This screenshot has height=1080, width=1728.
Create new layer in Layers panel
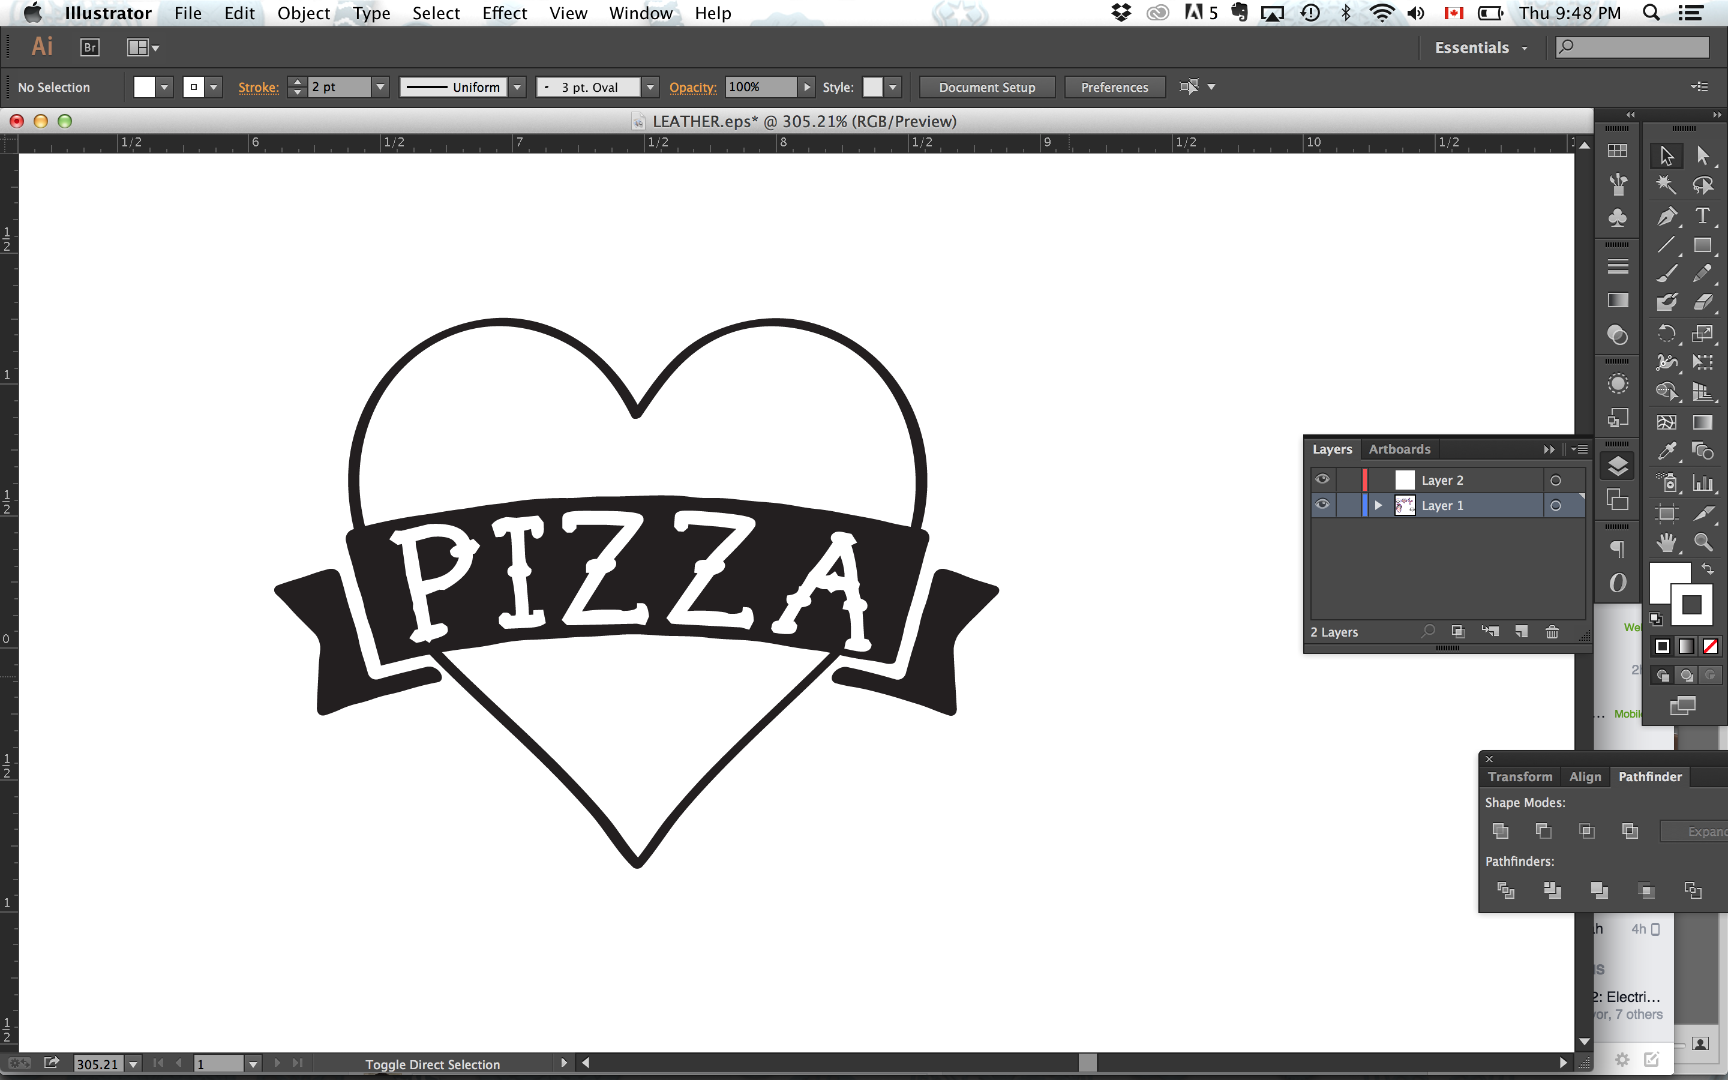[1521, 632]
